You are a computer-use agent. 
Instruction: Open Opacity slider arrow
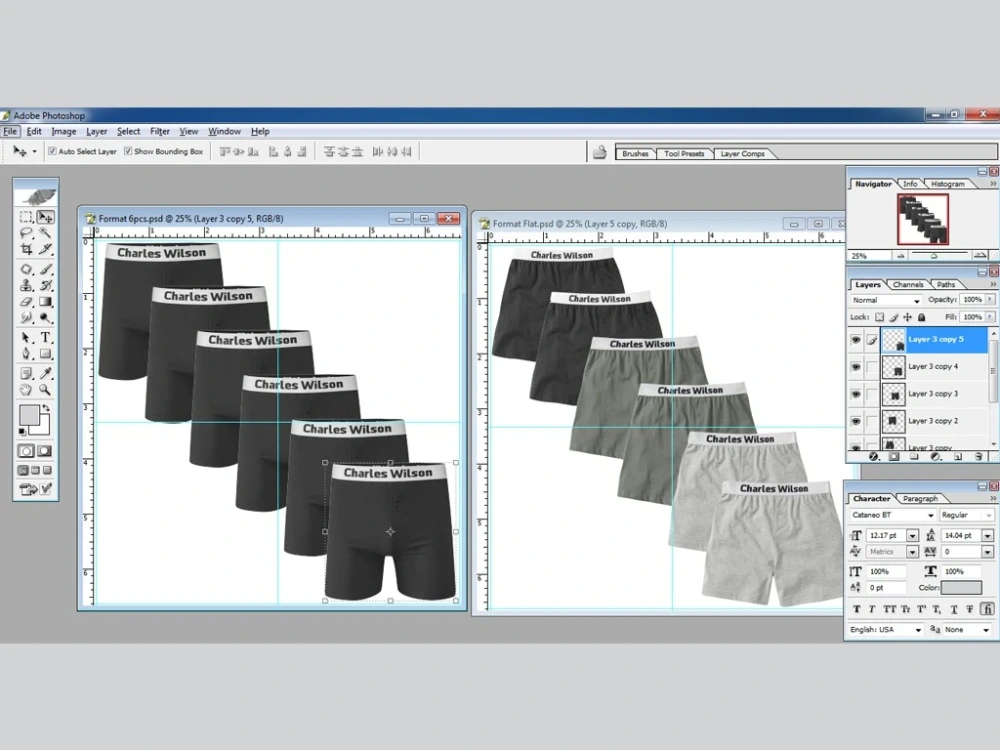pyautogui.click(x=990, y=299)
